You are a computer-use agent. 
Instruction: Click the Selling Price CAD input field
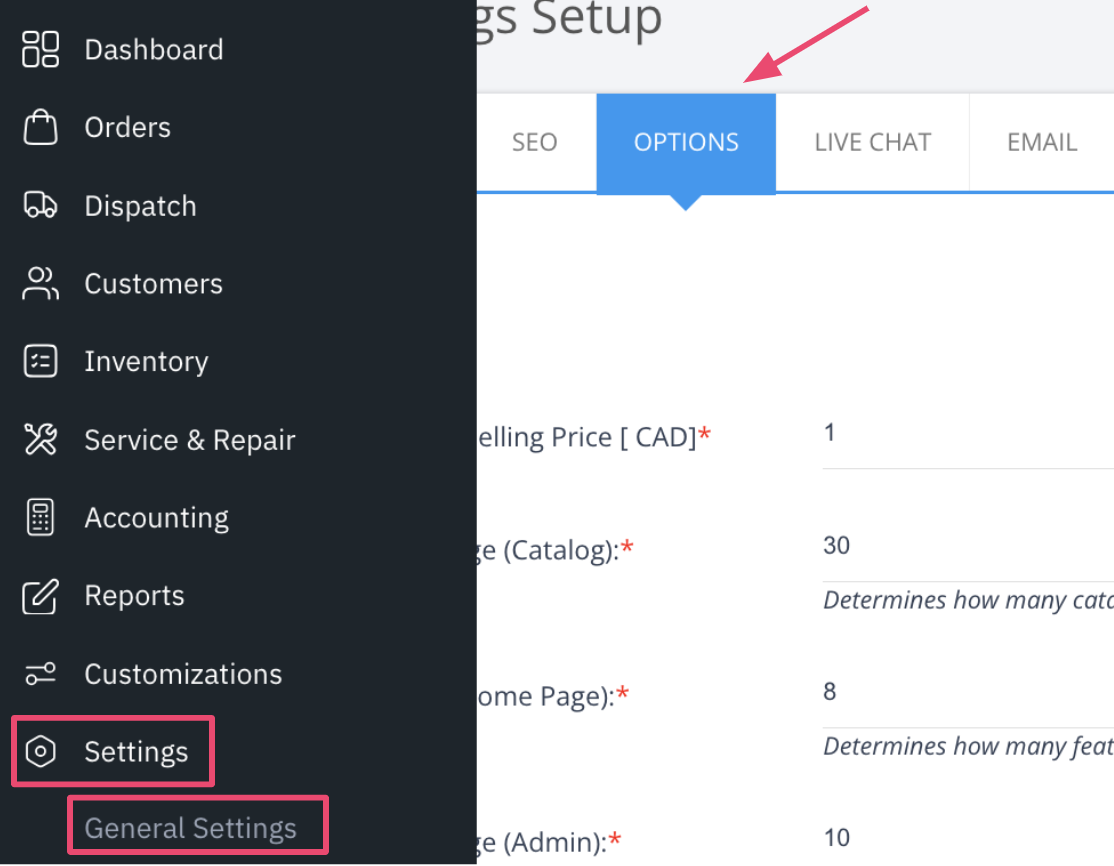(x=960, y=435)
